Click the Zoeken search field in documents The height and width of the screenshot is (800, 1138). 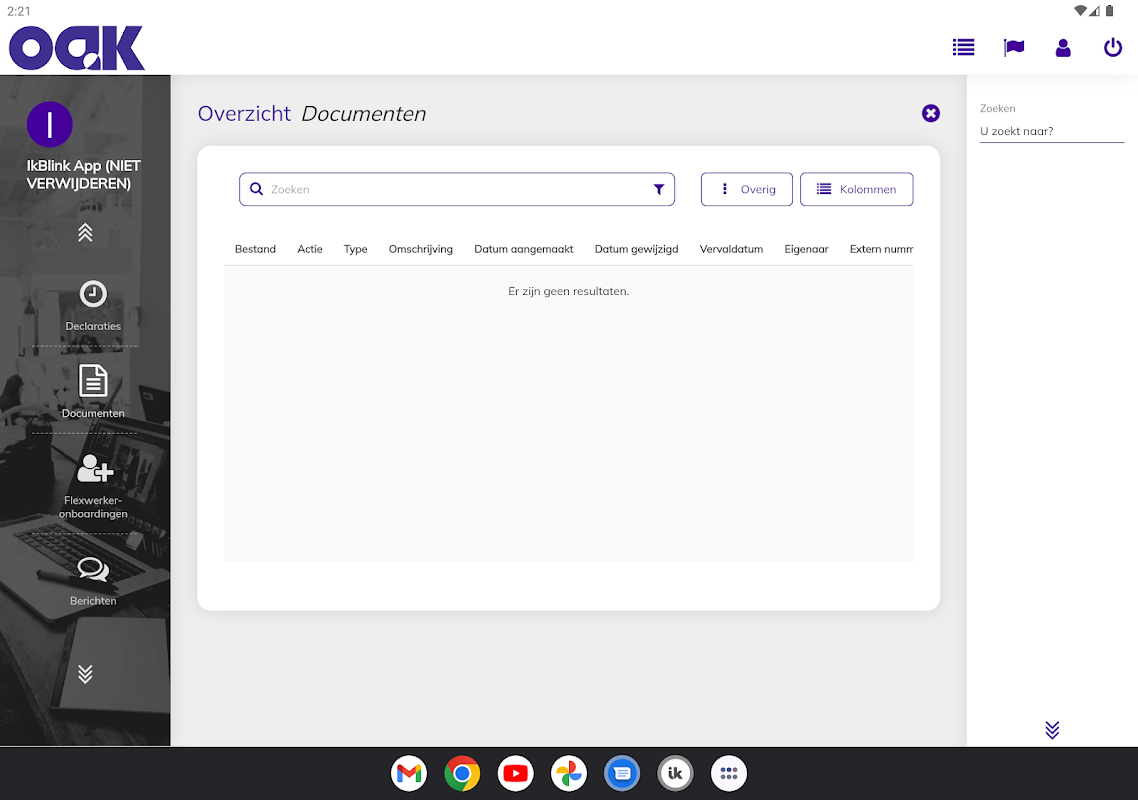[x=457, y=189]
